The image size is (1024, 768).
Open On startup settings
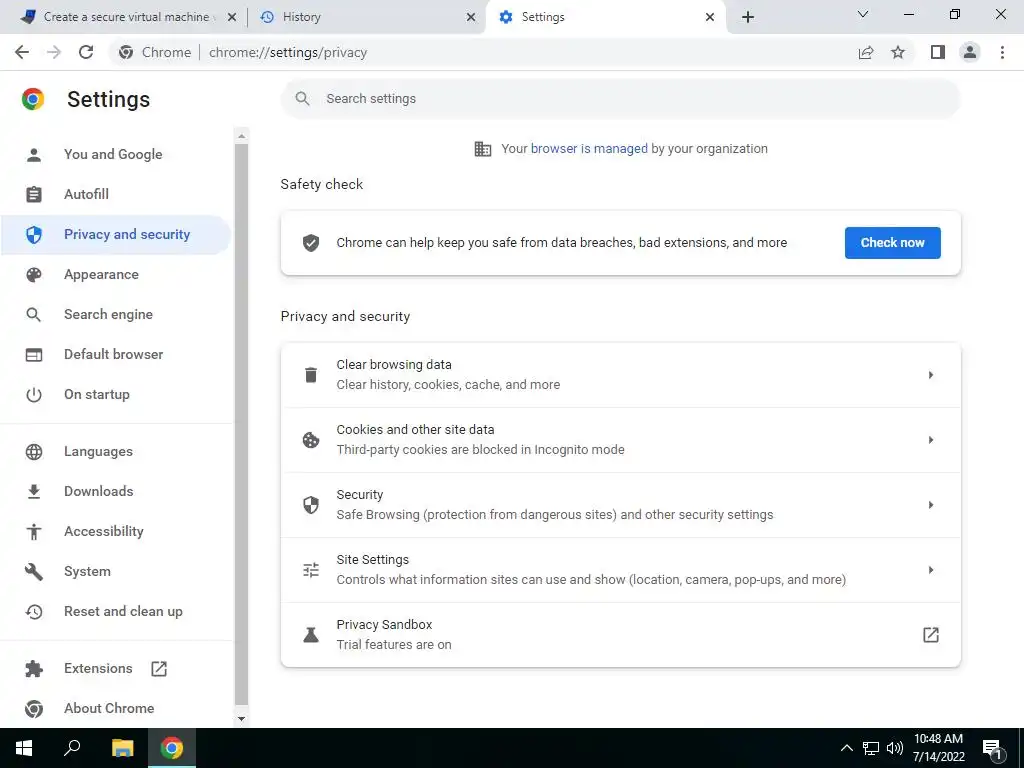[115, 394]
